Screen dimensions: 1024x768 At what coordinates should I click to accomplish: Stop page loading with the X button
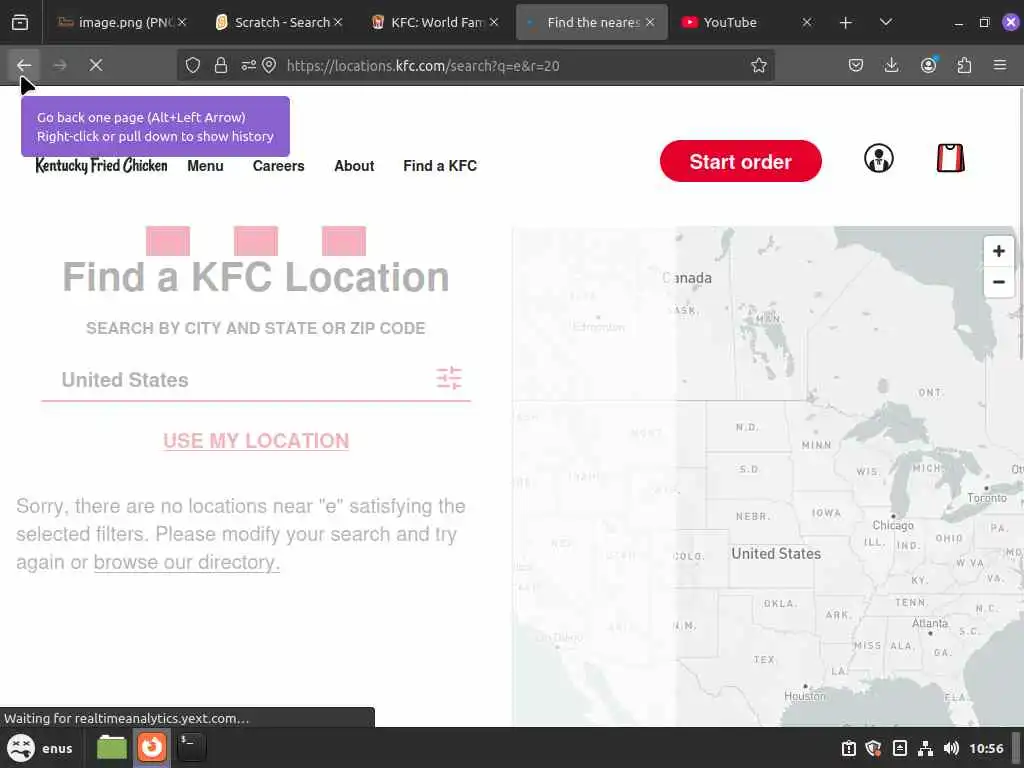click(95, 65)
